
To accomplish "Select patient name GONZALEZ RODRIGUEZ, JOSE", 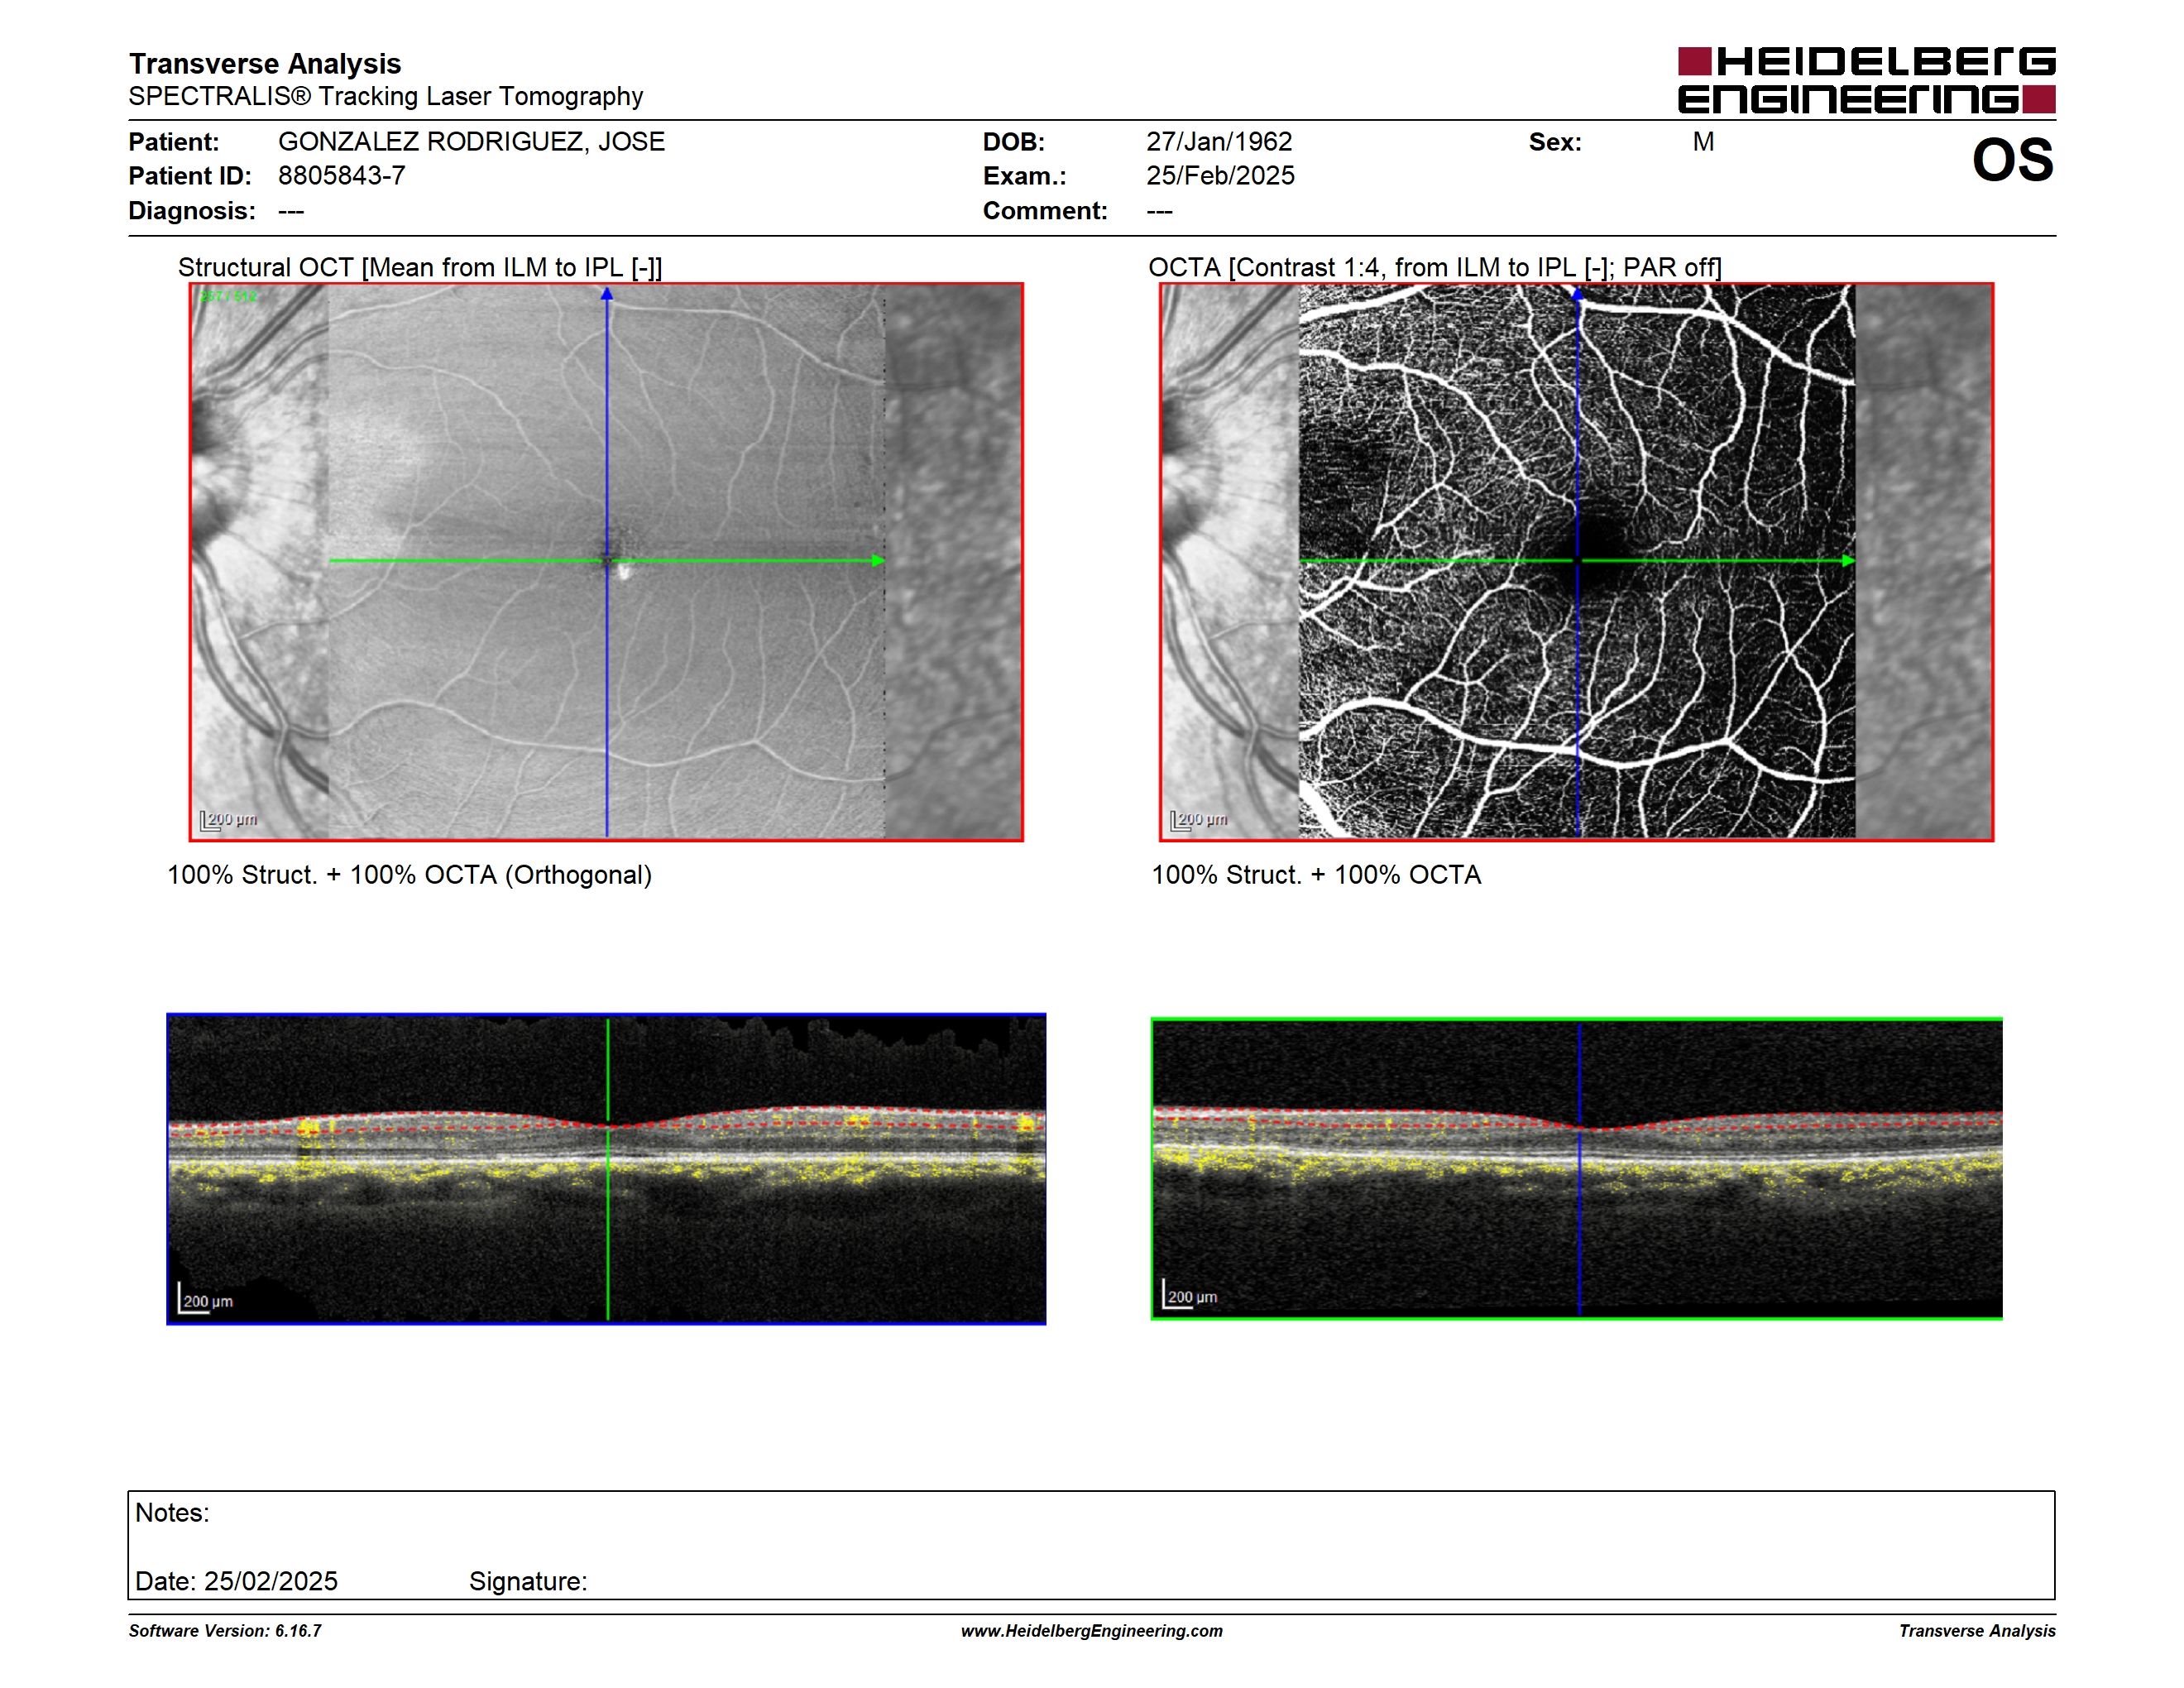I will [x=471, y=141].
